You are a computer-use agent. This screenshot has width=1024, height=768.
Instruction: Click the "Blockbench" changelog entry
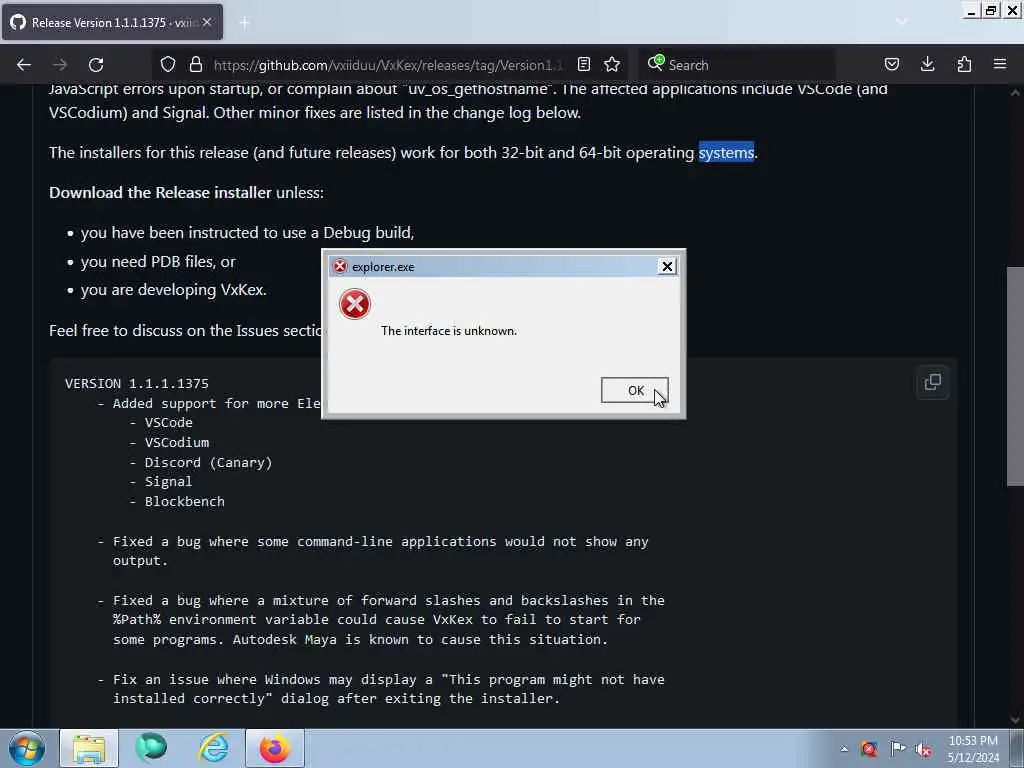pos(185,502)
